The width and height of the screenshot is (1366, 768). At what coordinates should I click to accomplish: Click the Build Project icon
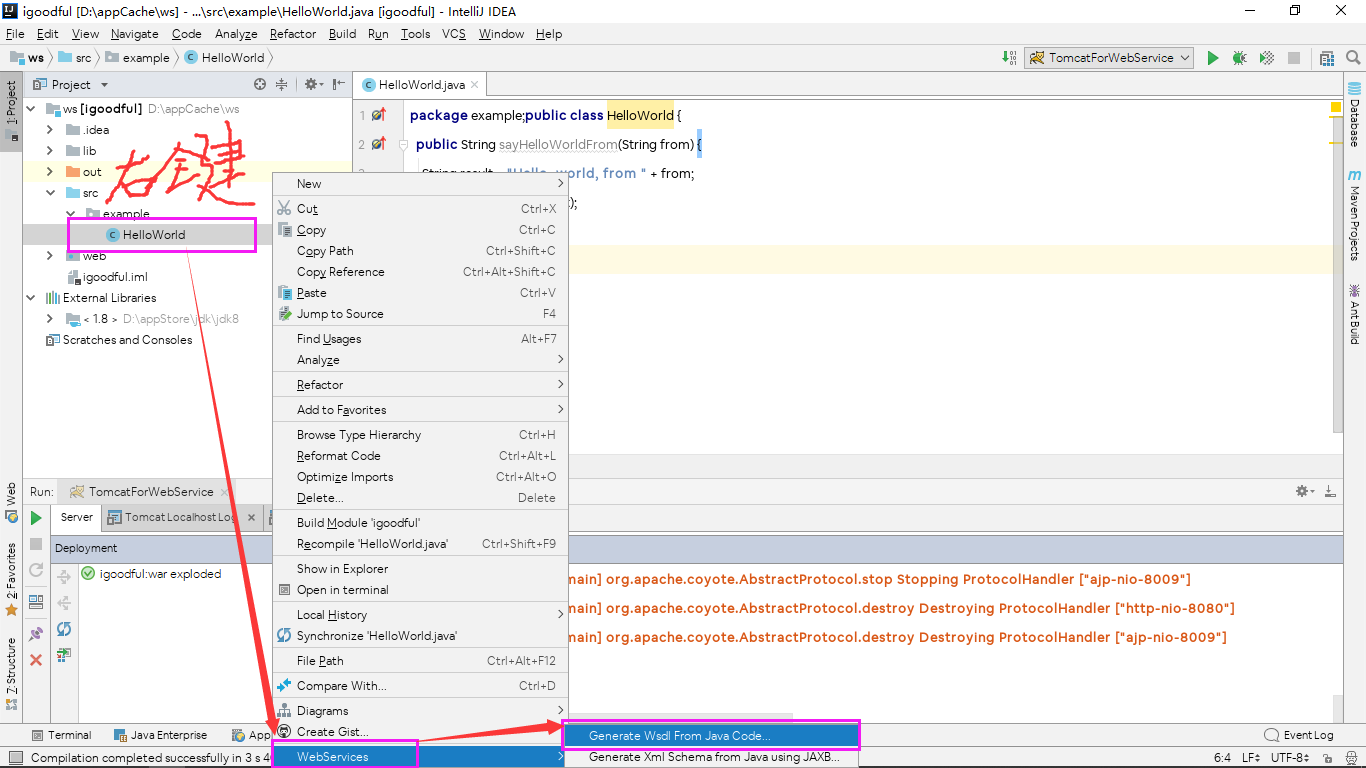tap(1009, 58)
